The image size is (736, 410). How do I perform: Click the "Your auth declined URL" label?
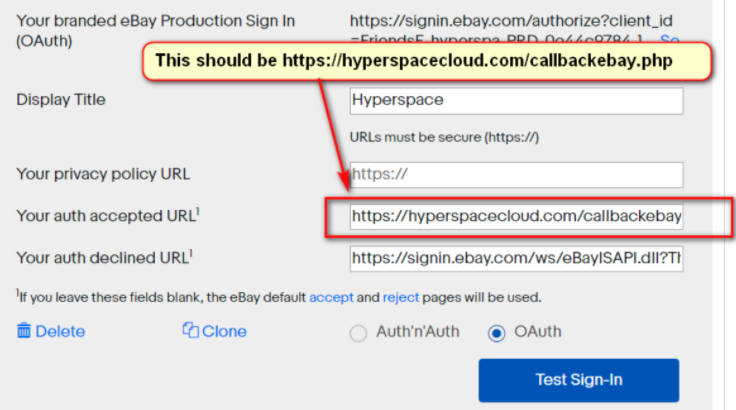[105, 257]
